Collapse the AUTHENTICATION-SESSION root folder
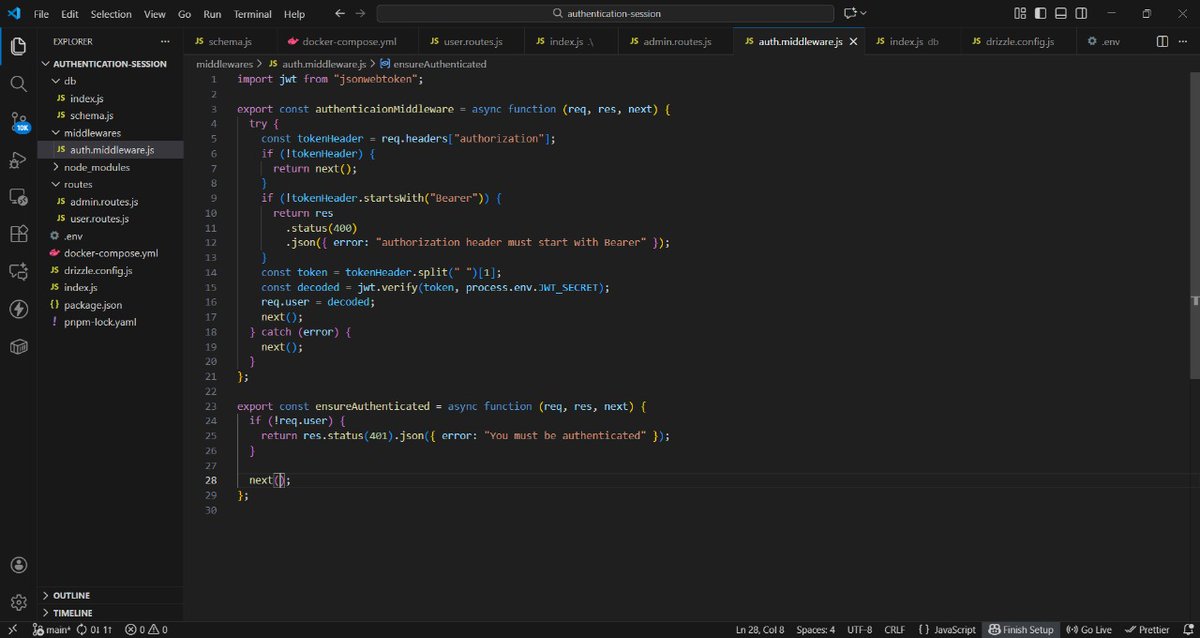Image resolution: width=1200 pixels, height=638 pixels. click(110, 63)
